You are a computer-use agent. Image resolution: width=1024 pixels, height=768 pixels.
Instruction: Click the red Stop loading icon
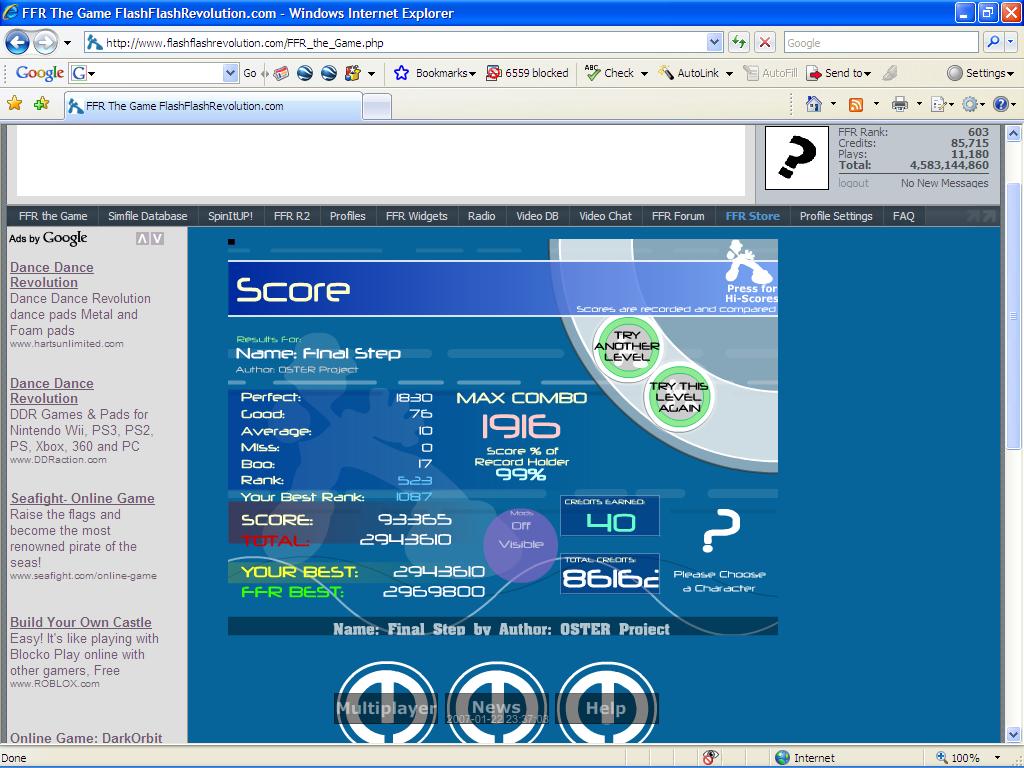[765, 43]
